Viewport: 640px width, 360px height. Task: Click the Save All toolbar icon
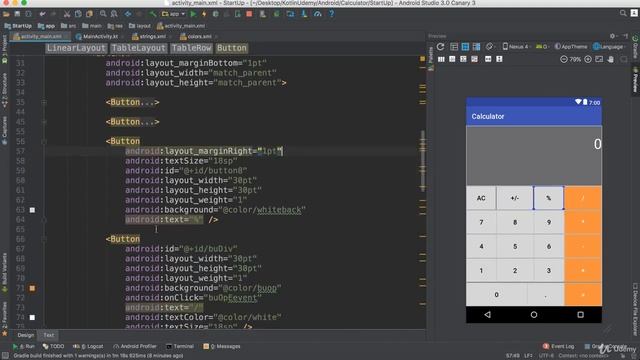tap(17, 14)
